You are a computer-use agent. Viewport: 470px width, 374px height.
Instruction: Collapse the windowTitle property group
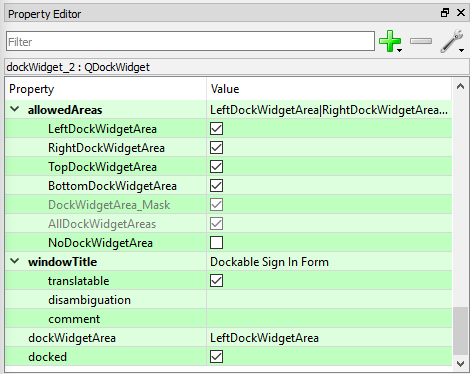(x=15, y=261)
